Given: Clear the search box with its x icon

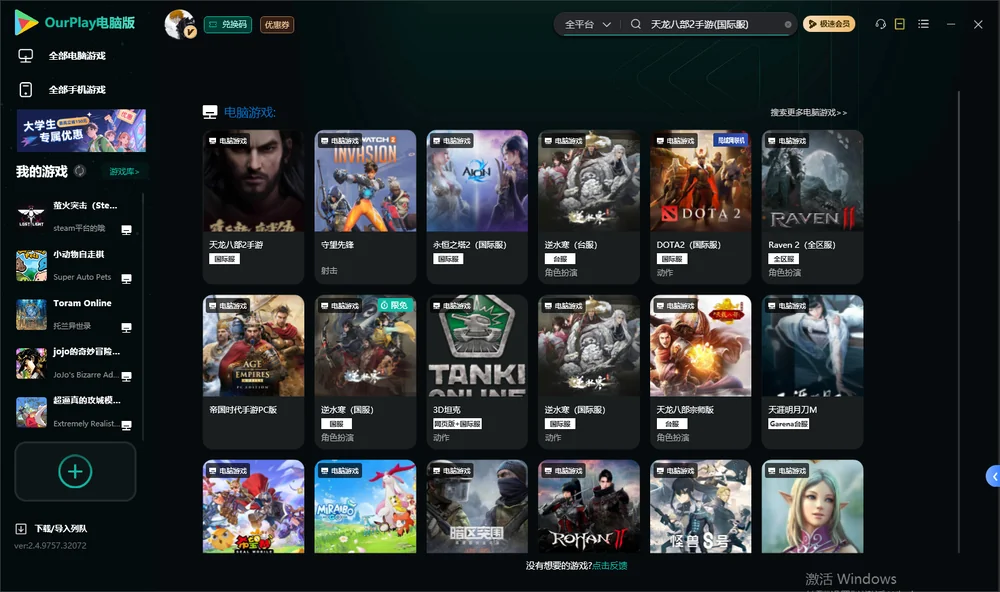Looking at the screenshot, I should click(x=788, y=25).
